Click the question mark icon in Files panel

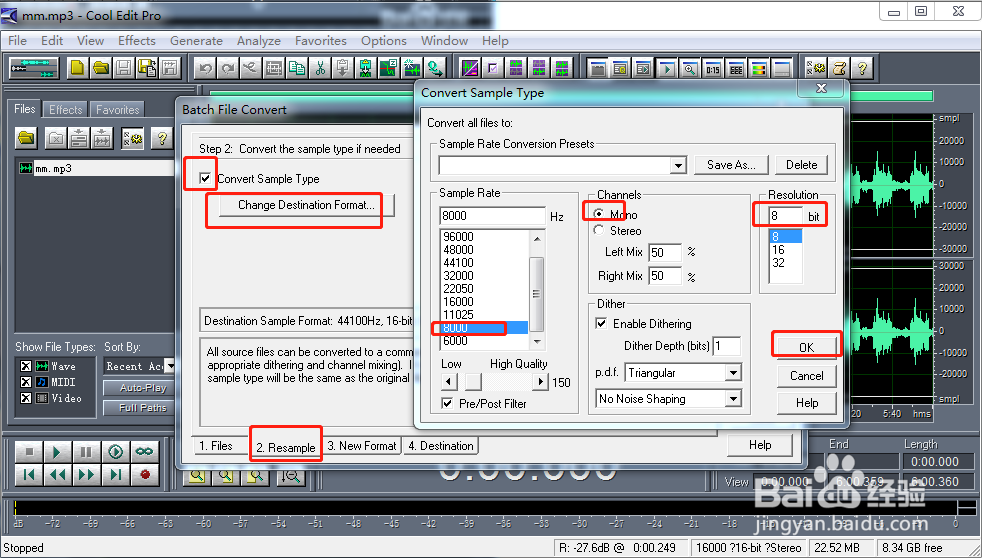click(x=162, y=138)
